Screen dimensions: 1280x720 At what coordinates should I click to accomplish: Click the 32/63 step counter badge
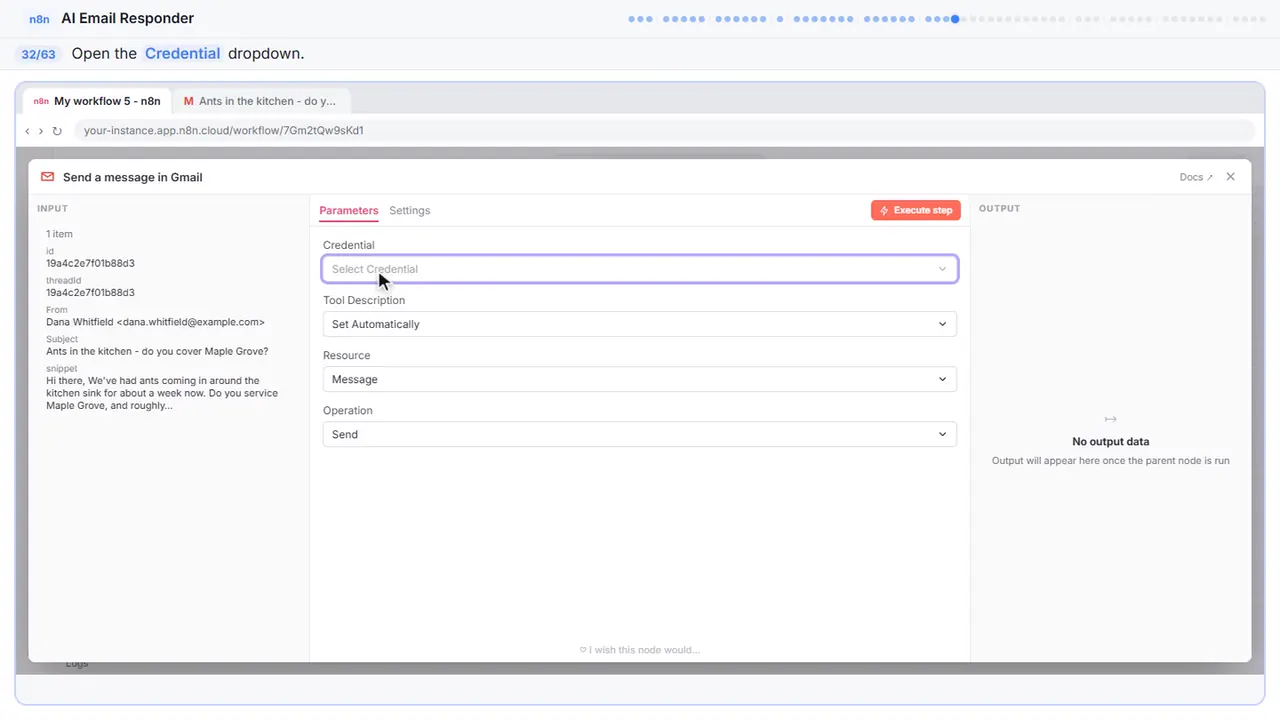tap(39, 54)
